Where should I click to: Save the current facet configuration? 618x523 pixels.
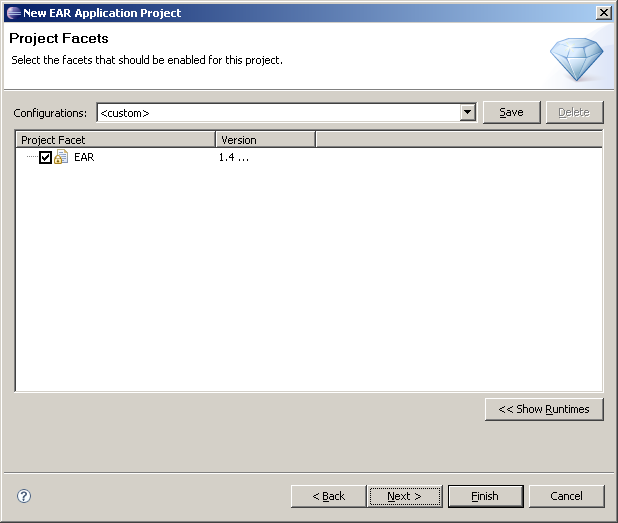click(x=511, y=112)
